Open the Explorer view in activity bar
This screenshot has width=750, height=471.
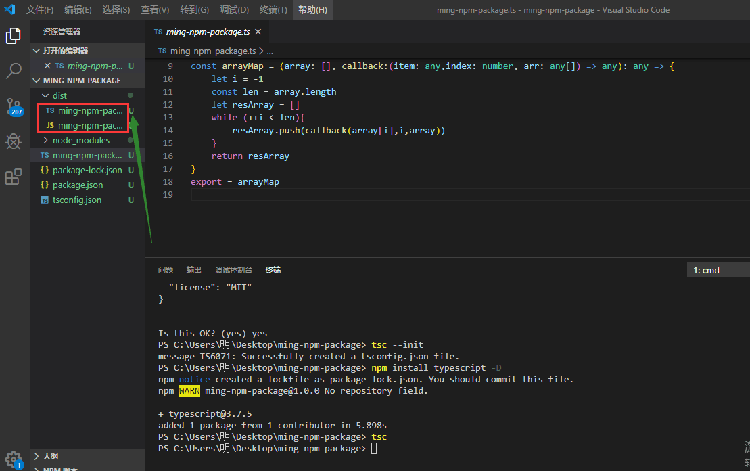click(14, 36)
